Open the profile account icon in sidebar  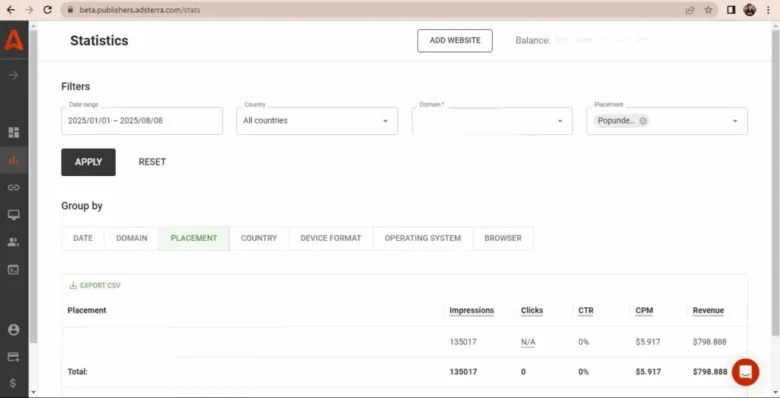pyautogui.click(x=14, y=330)
